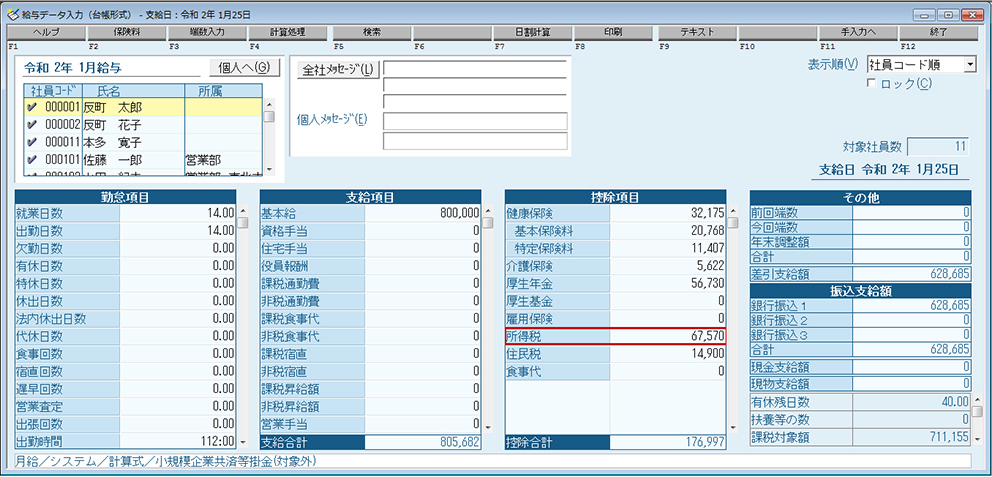Click 介護保険 value 5,622
The width and height of the screenshot is (992, 477).
click(668, 266)
